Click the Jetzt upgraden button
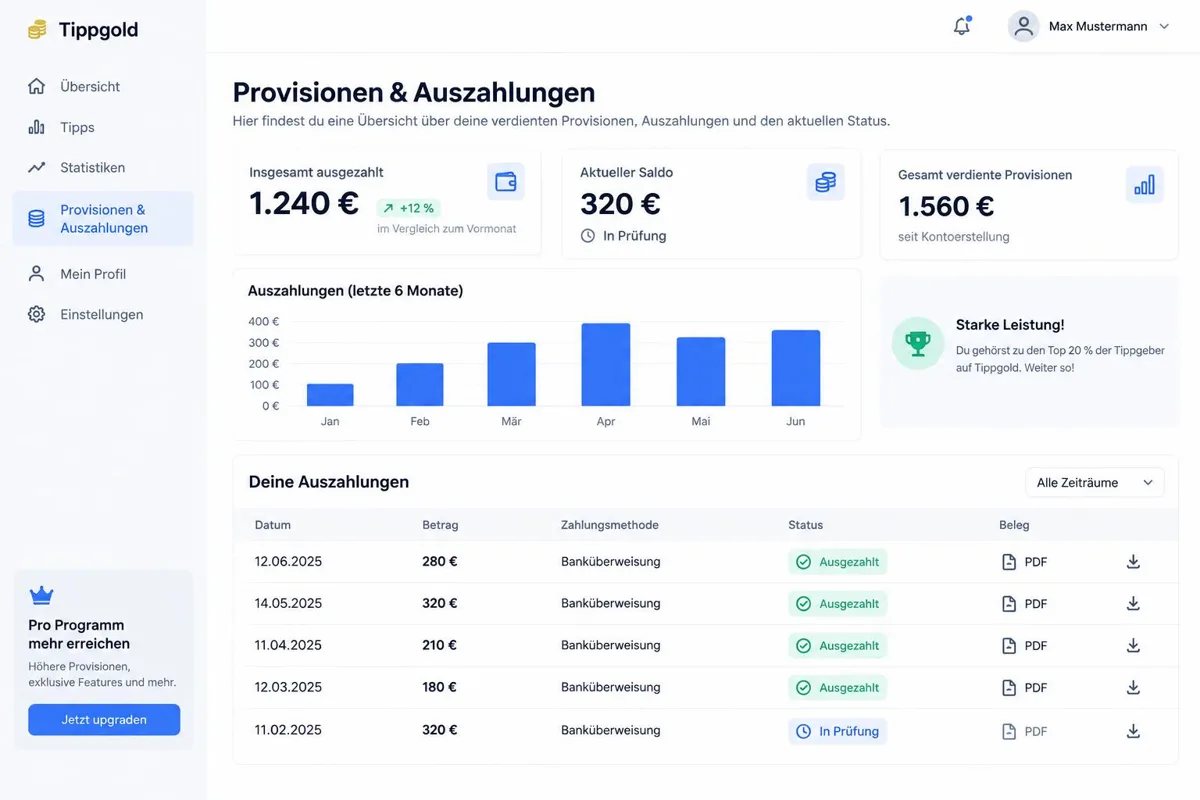This screenshot has width=1200, height=800. pyautogui.click(x=104, y=720)
